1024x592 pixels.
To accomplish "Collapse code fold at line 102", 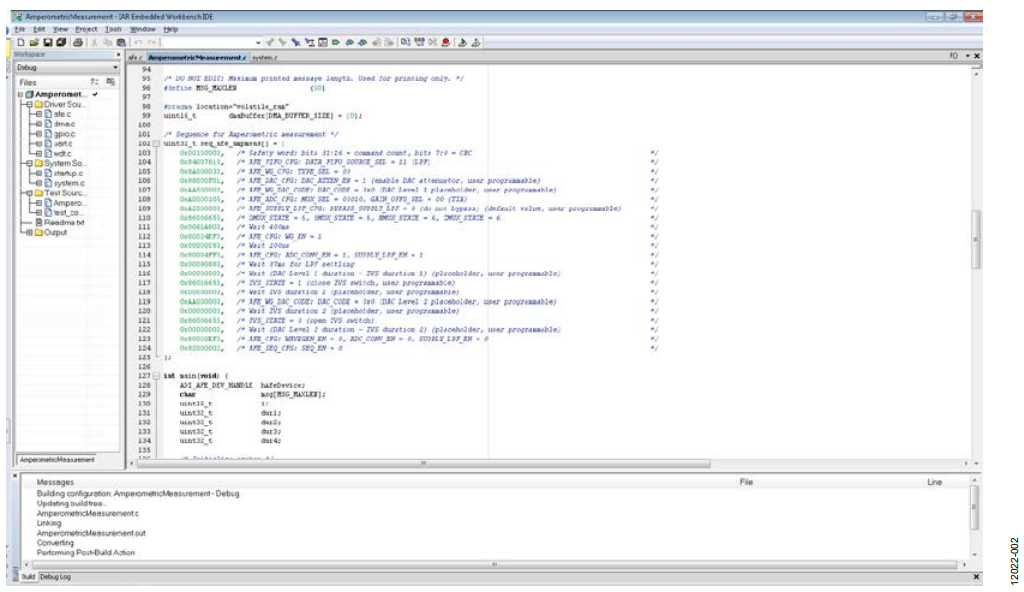I will tap(157, 144).
